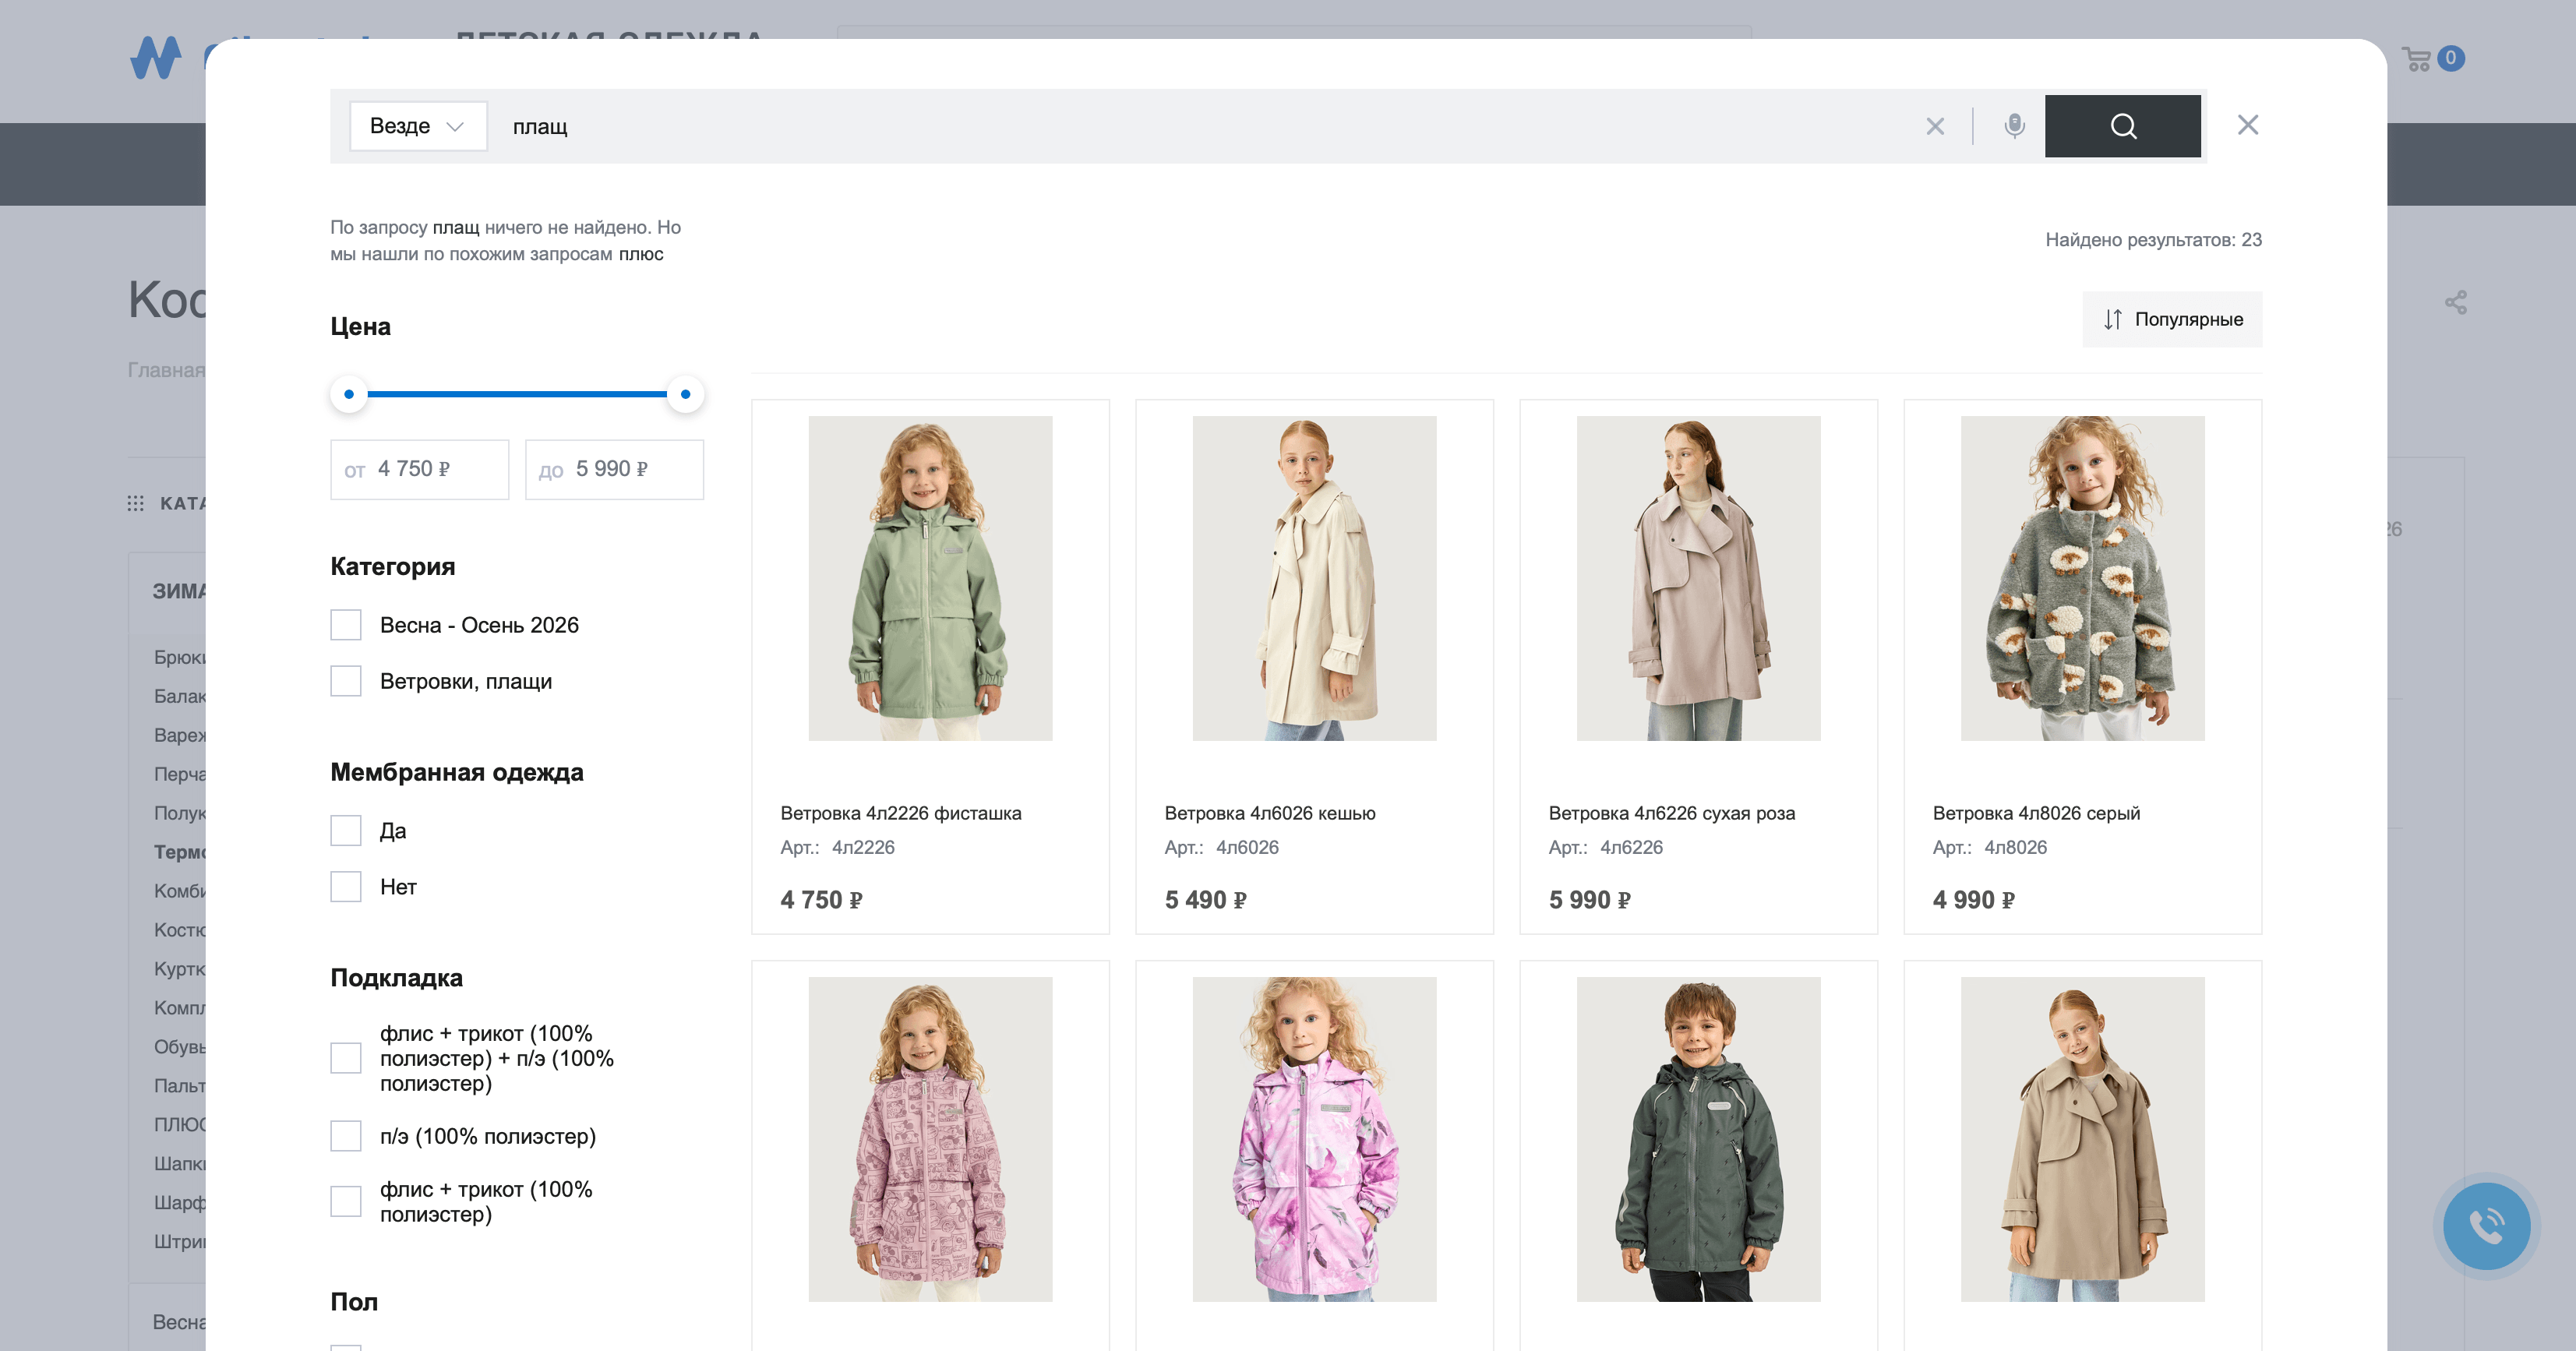Open the pink patterned jacket photo

(x=930, y=1139)
